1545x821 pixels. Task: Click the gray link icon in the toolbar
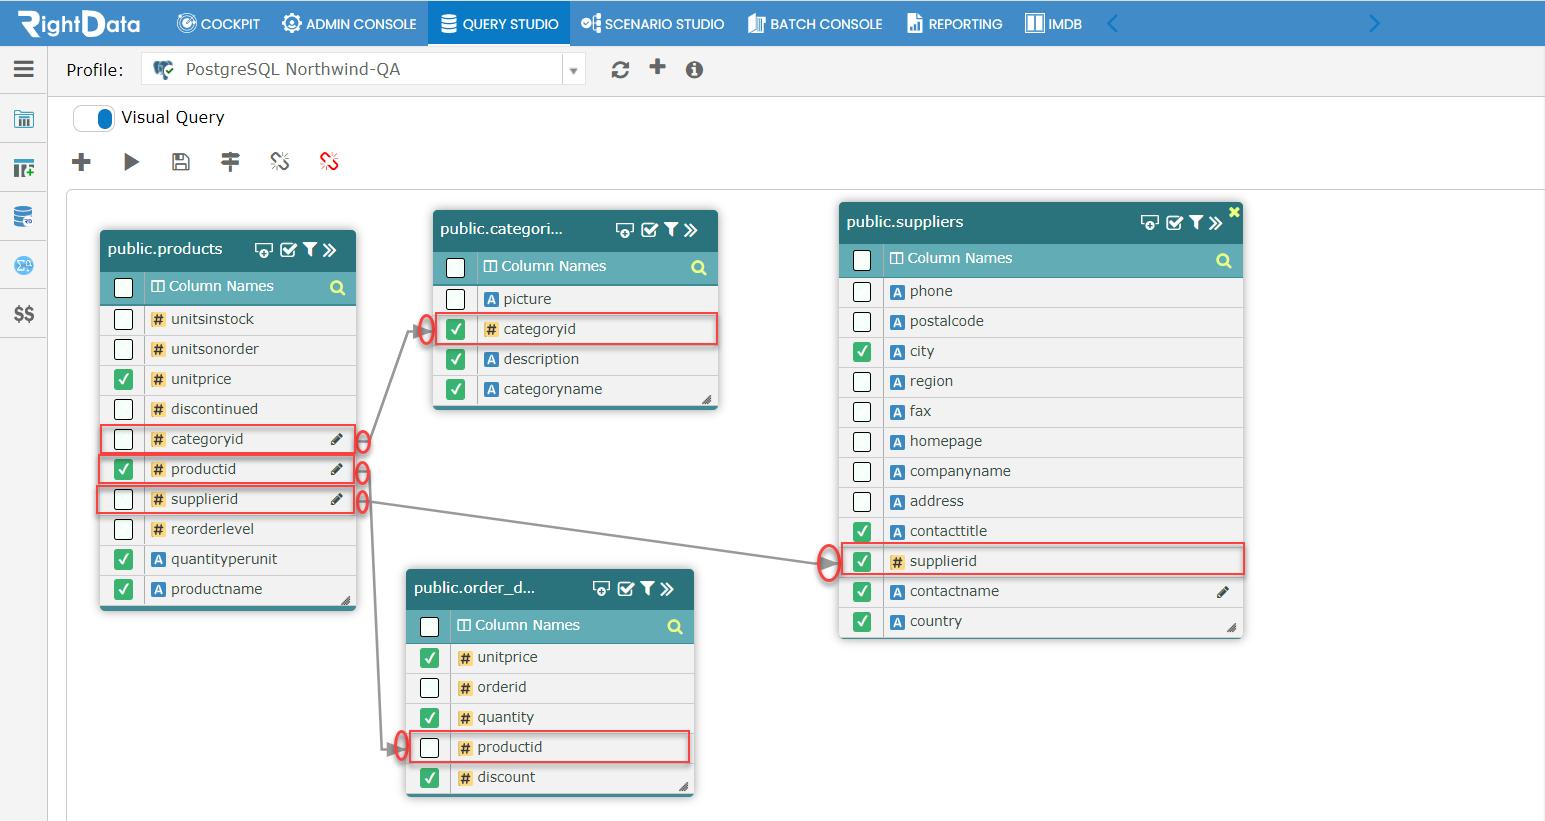click(279, 161)
